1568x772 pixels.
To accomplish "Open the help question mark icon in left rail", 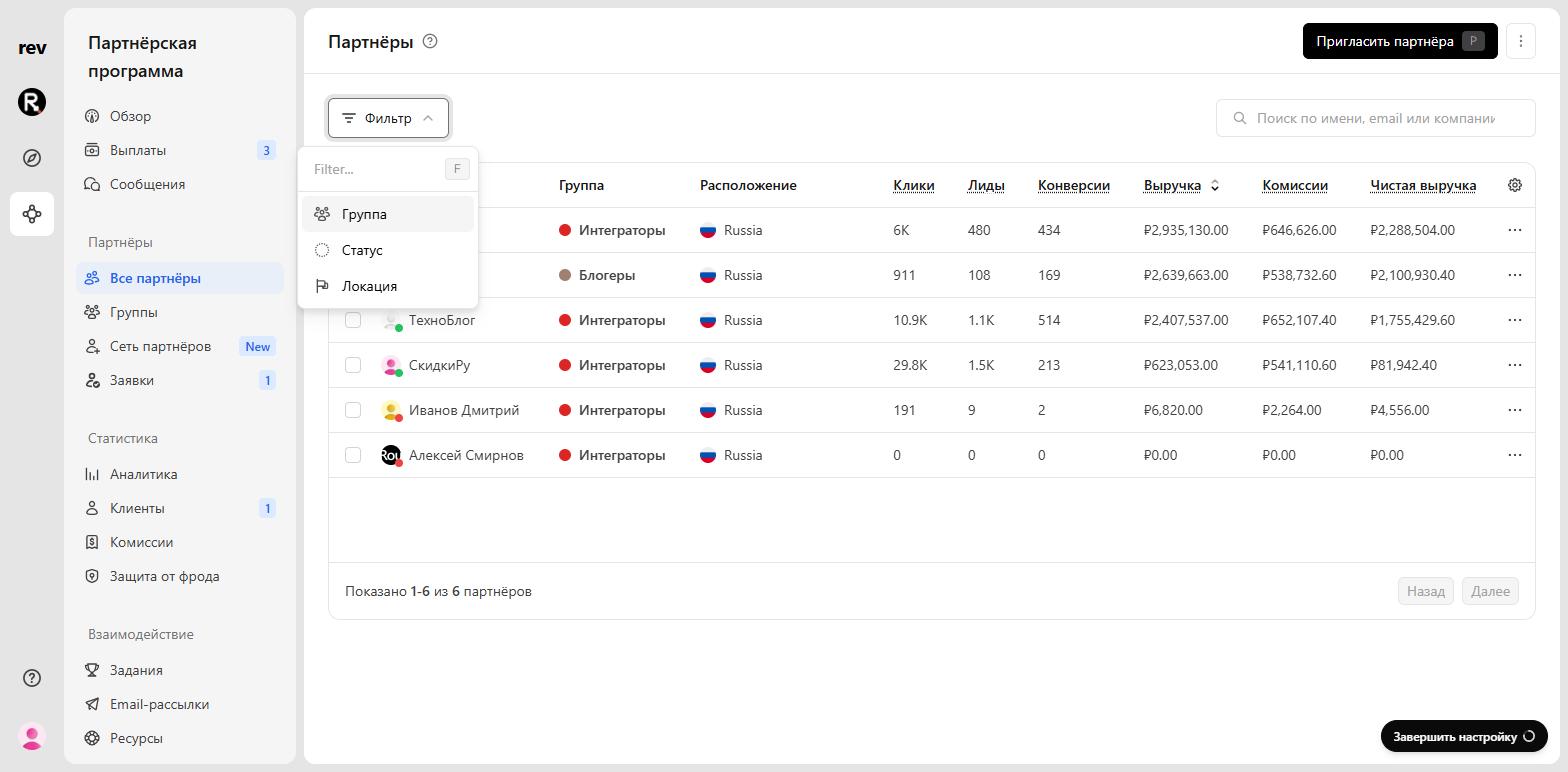I will (32, 678).
